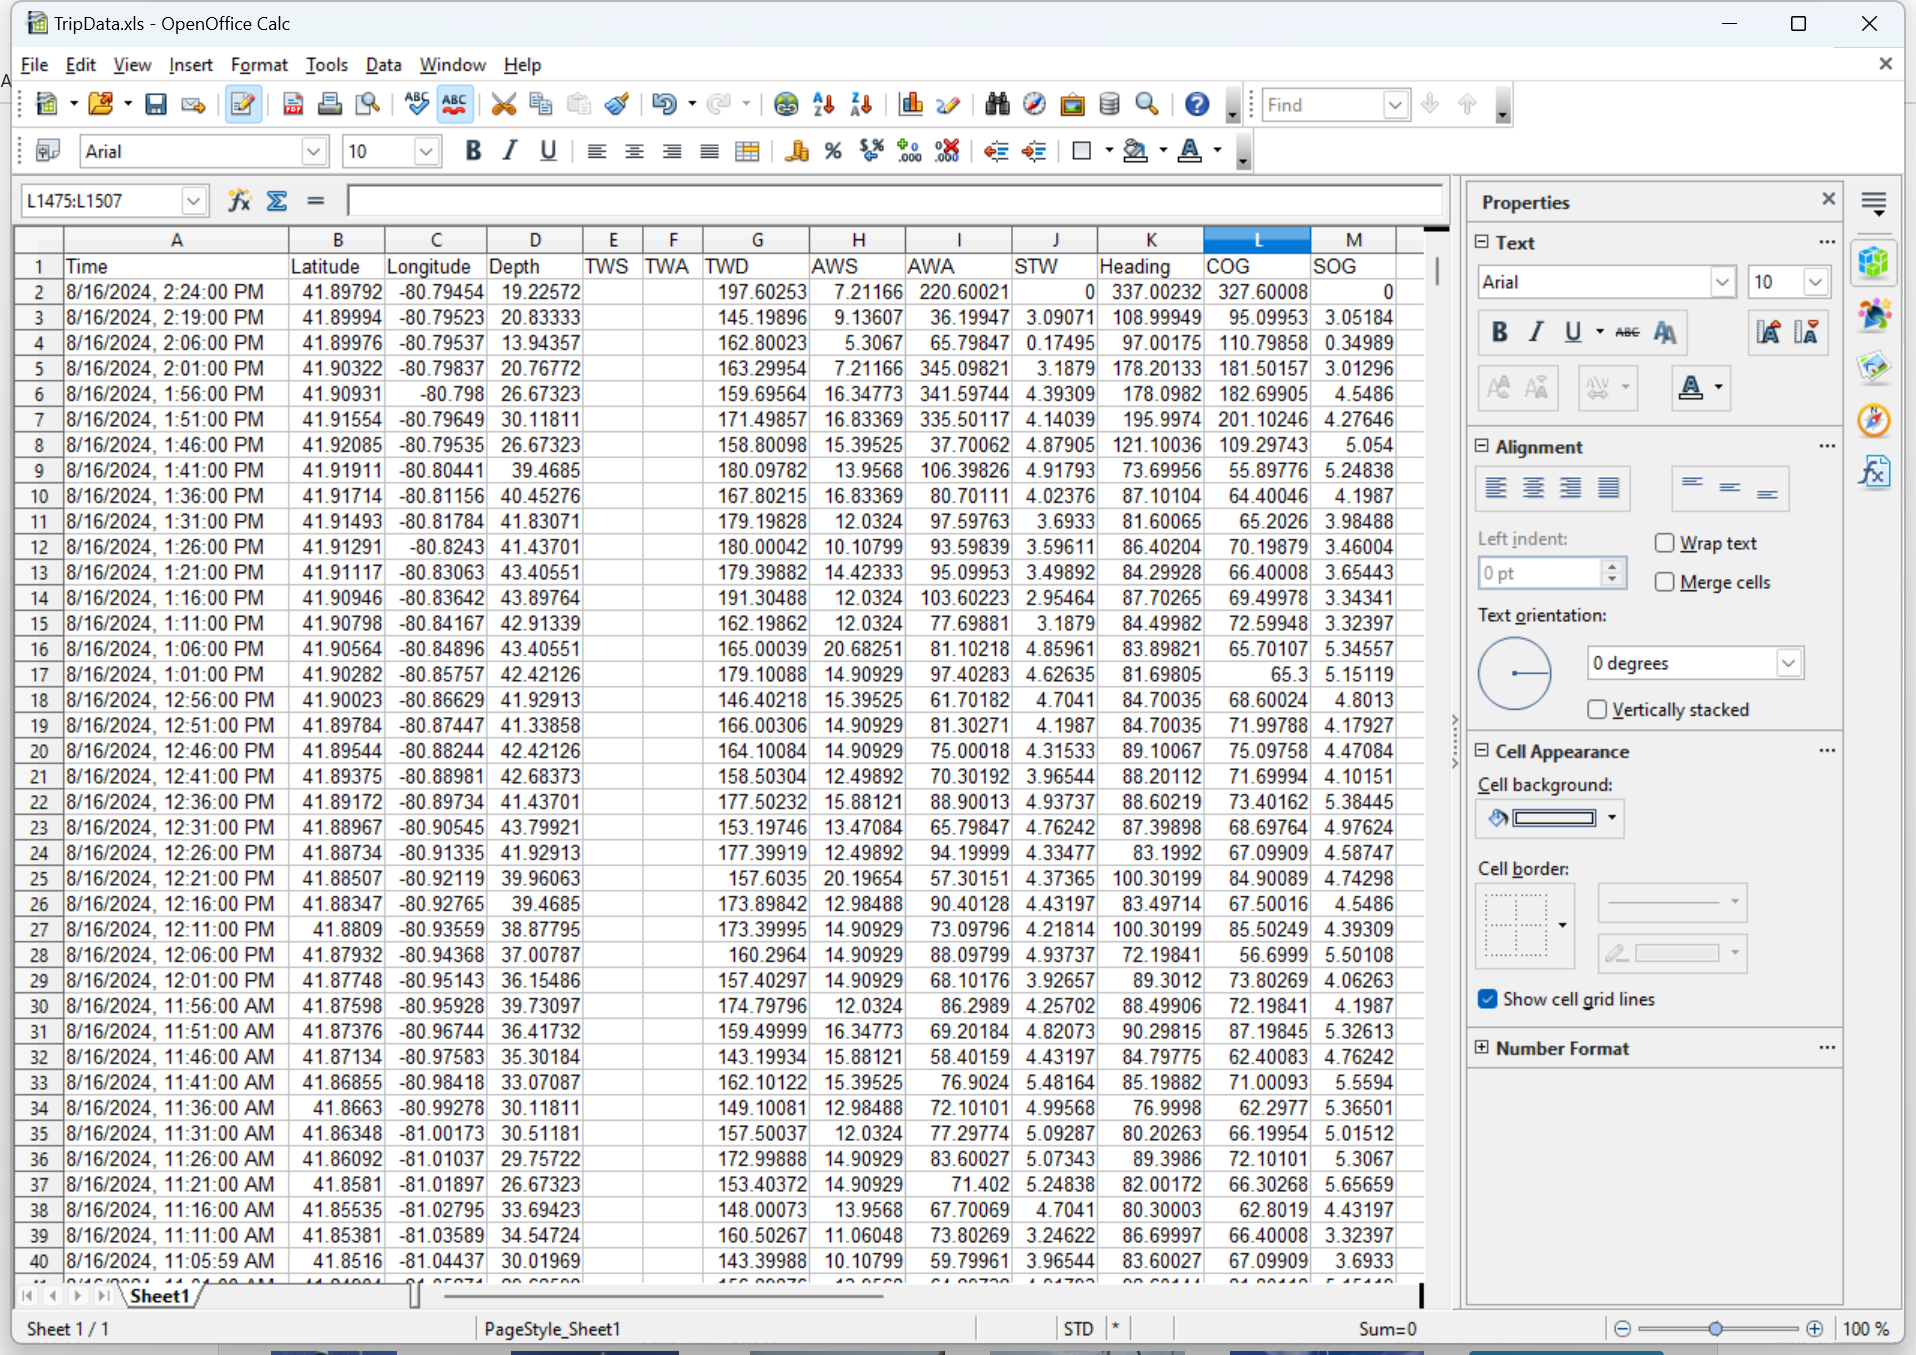Open the Find field dropdown
The width and height of the screenshot is (1916, 1355).
tap(1395, 105)
